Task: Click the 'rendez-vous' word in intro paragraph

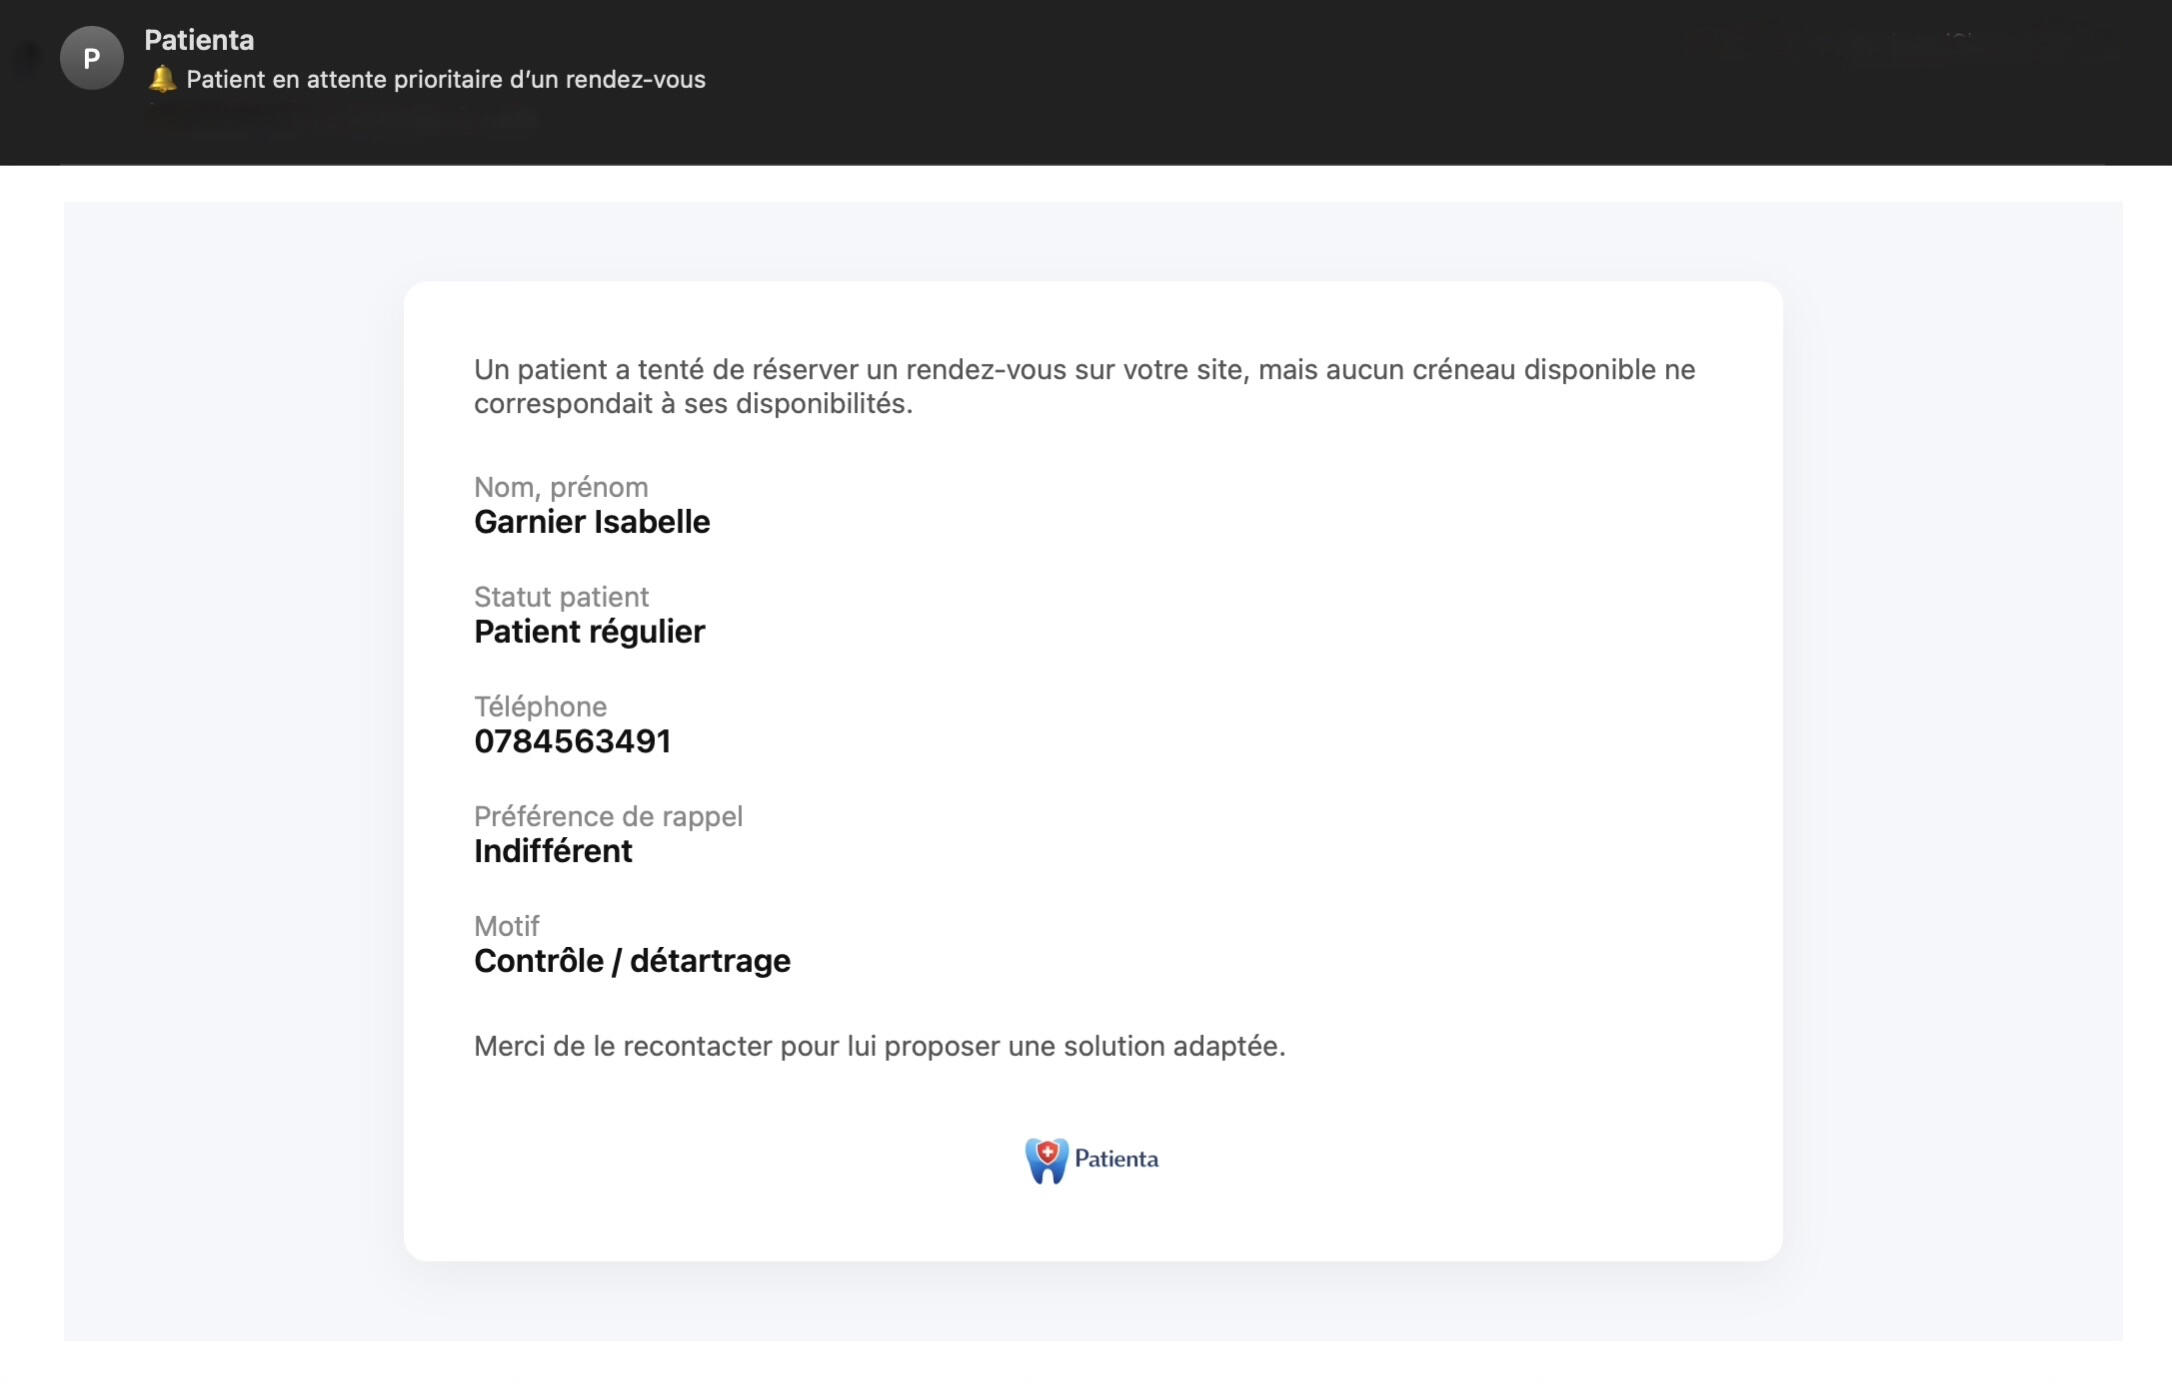Action: [986, 370]
